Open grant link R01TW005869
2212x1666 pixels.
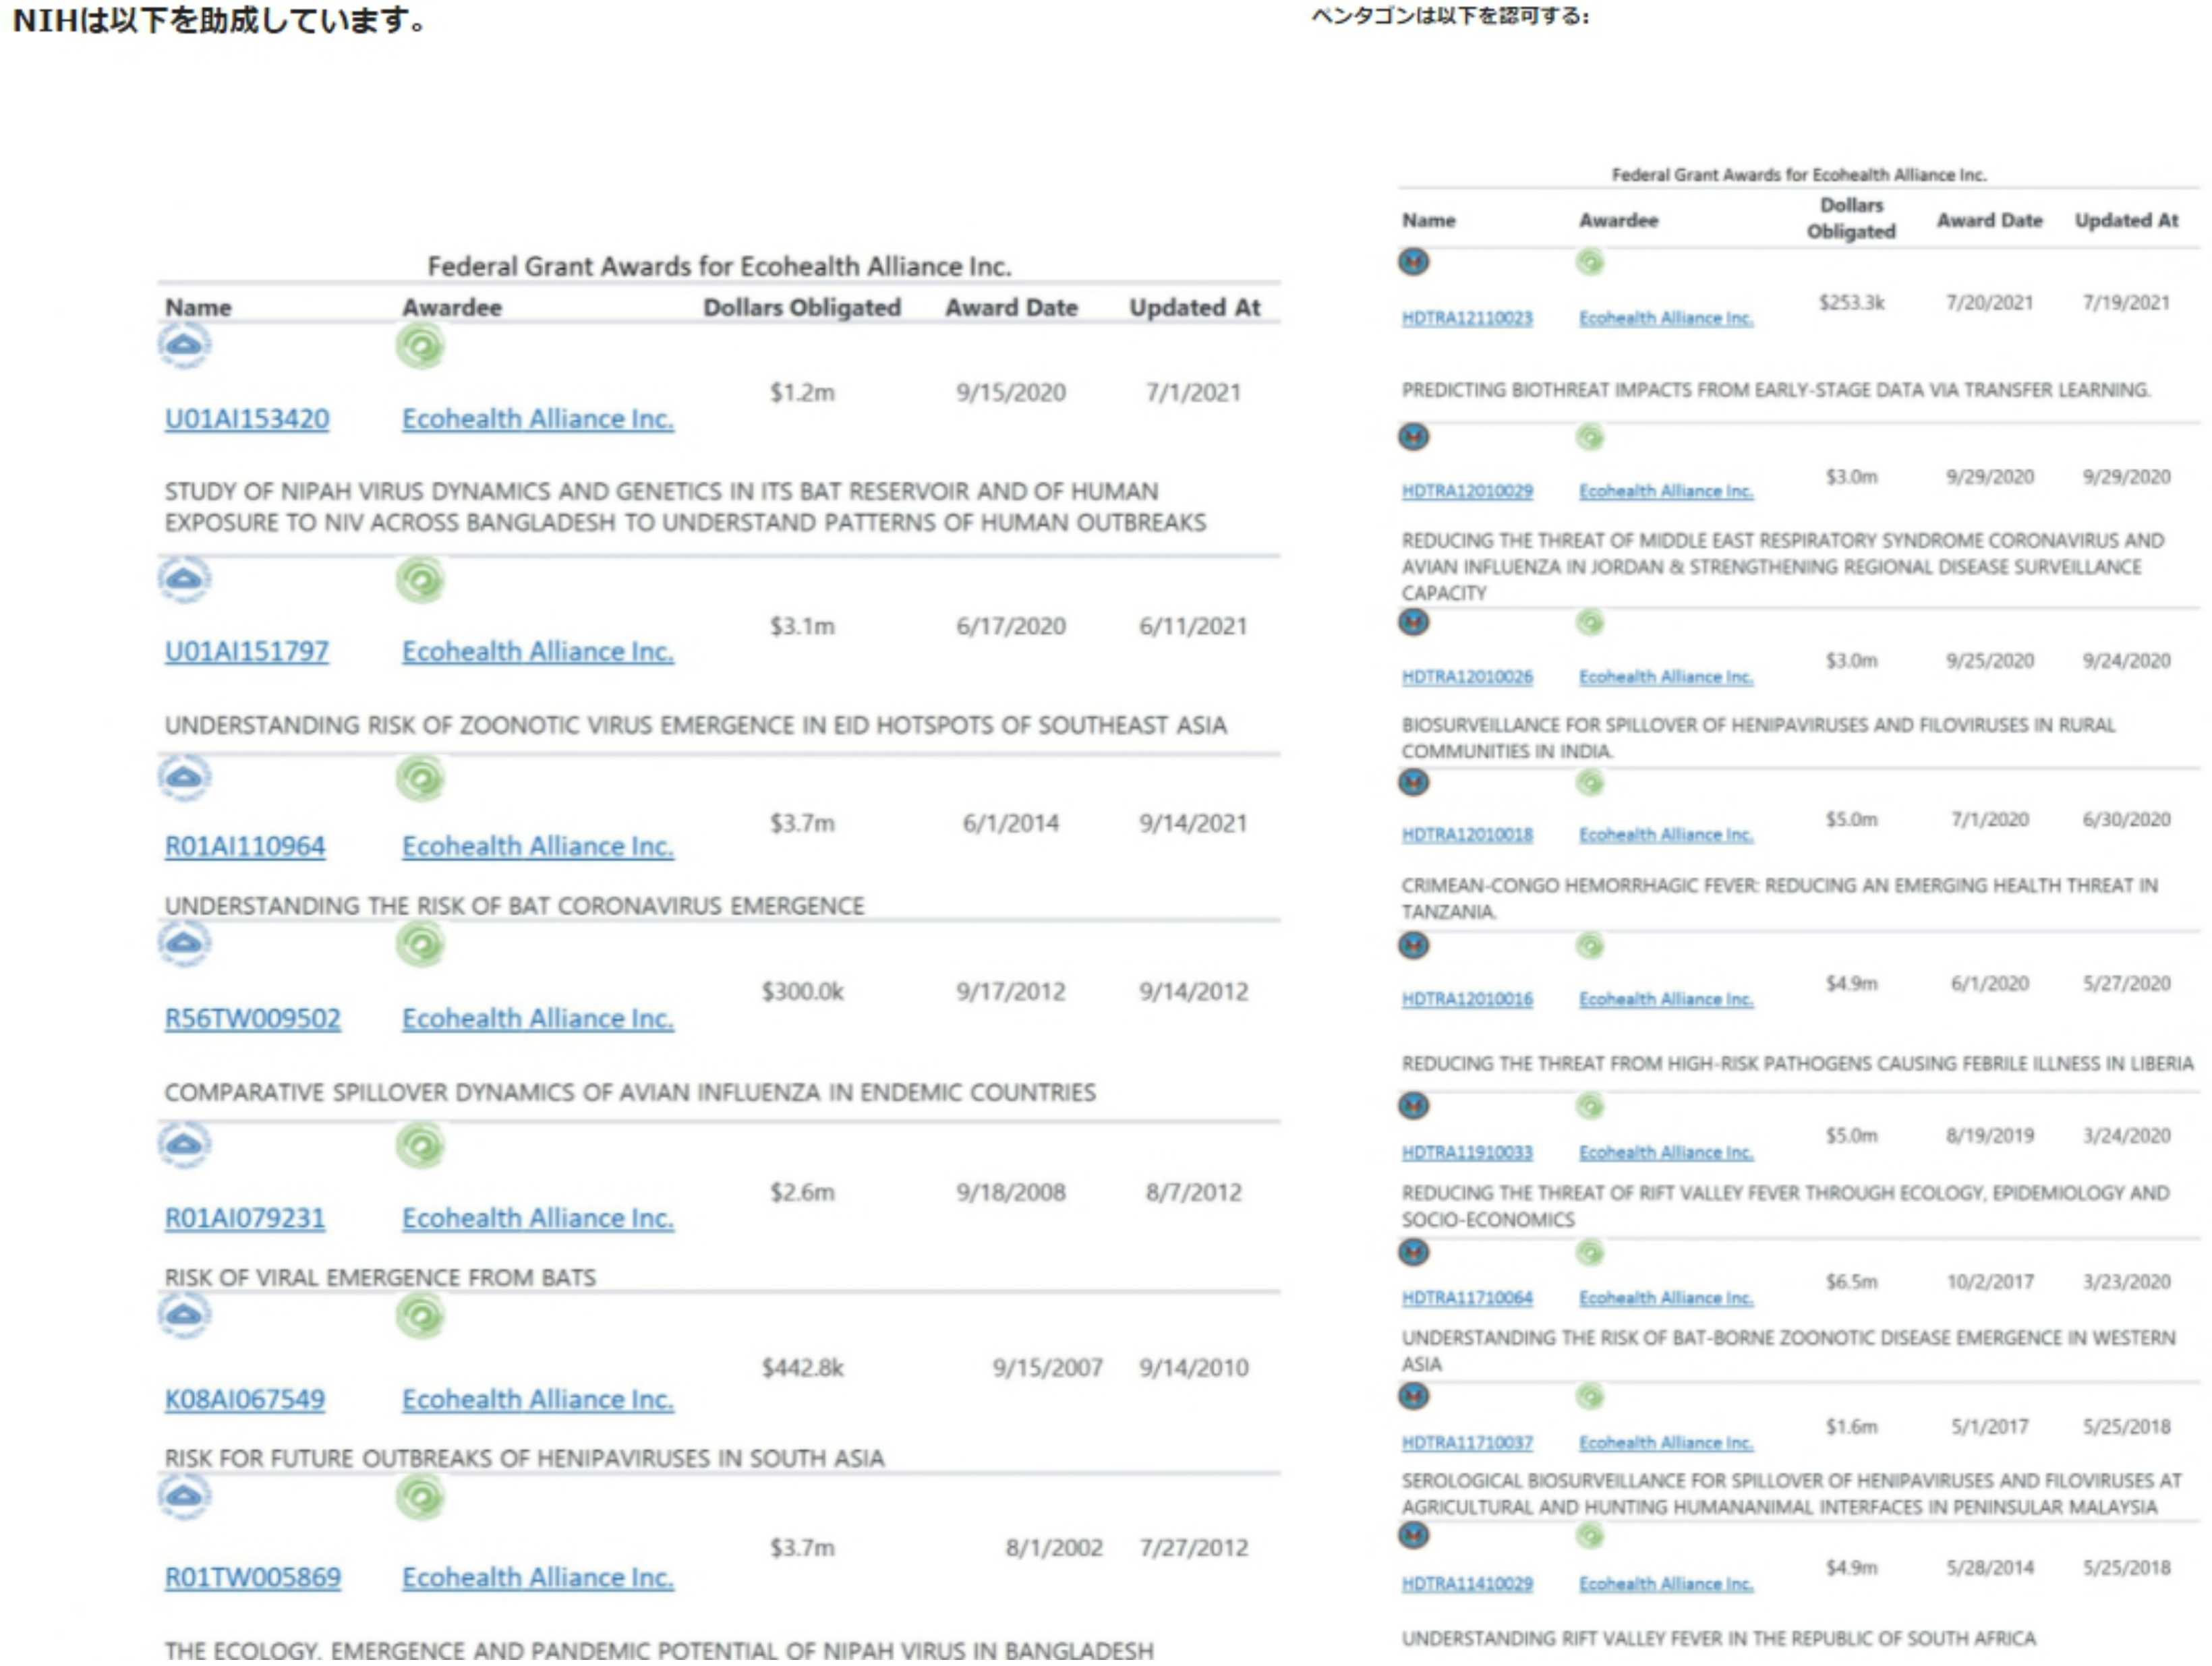point(253,1578)
